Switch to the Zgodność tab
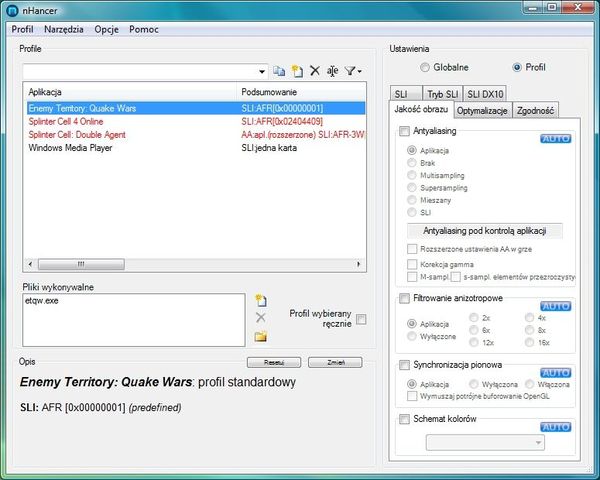The height and width of the screenshot is (480, 600). [x=535, y=111]
